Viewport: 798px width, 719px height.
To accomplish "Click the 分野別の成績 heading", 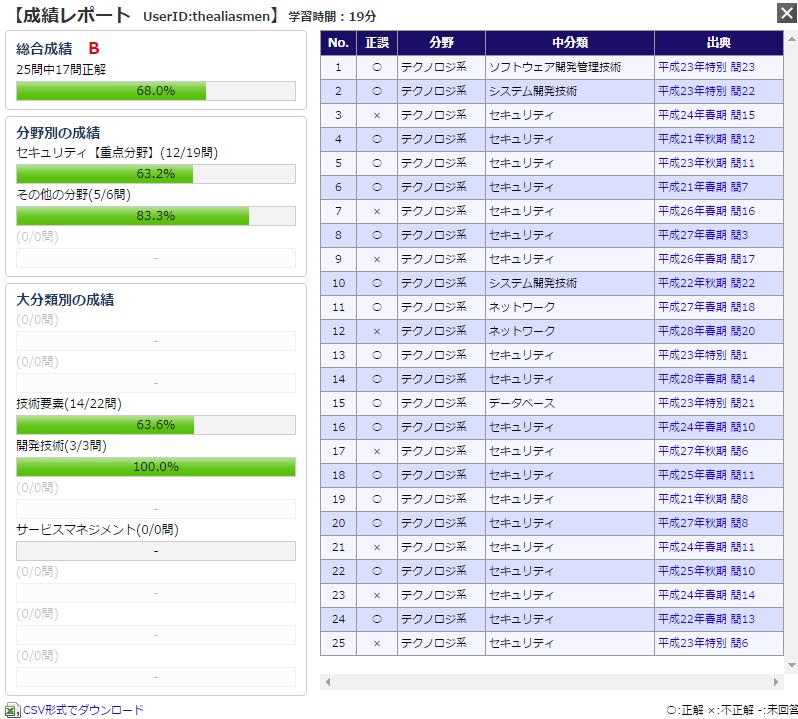I will 58,133.
